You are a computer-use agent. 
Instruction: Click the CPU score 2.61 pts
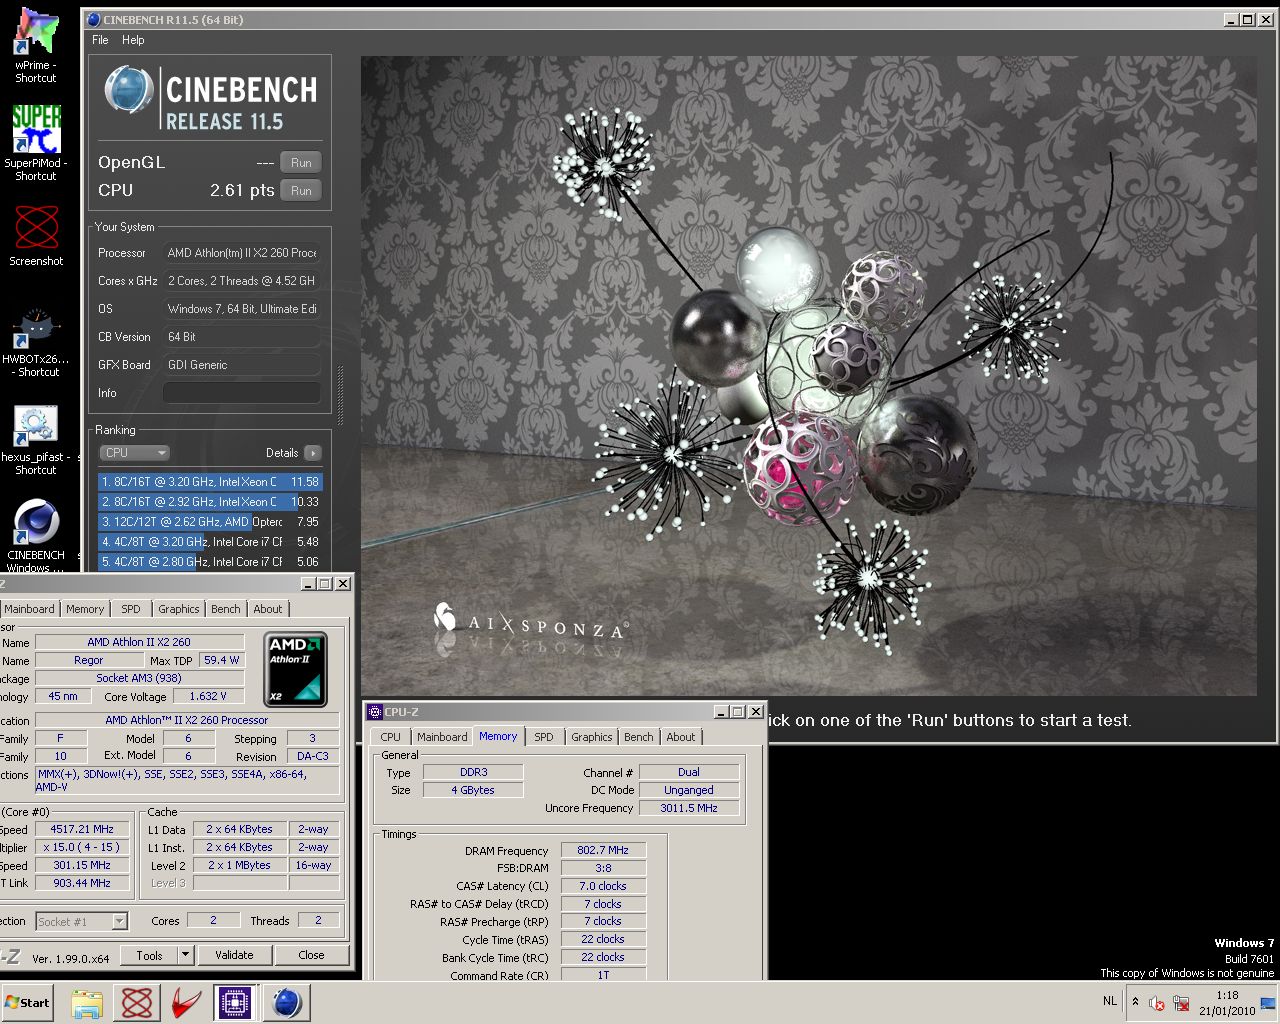[242, 190]
